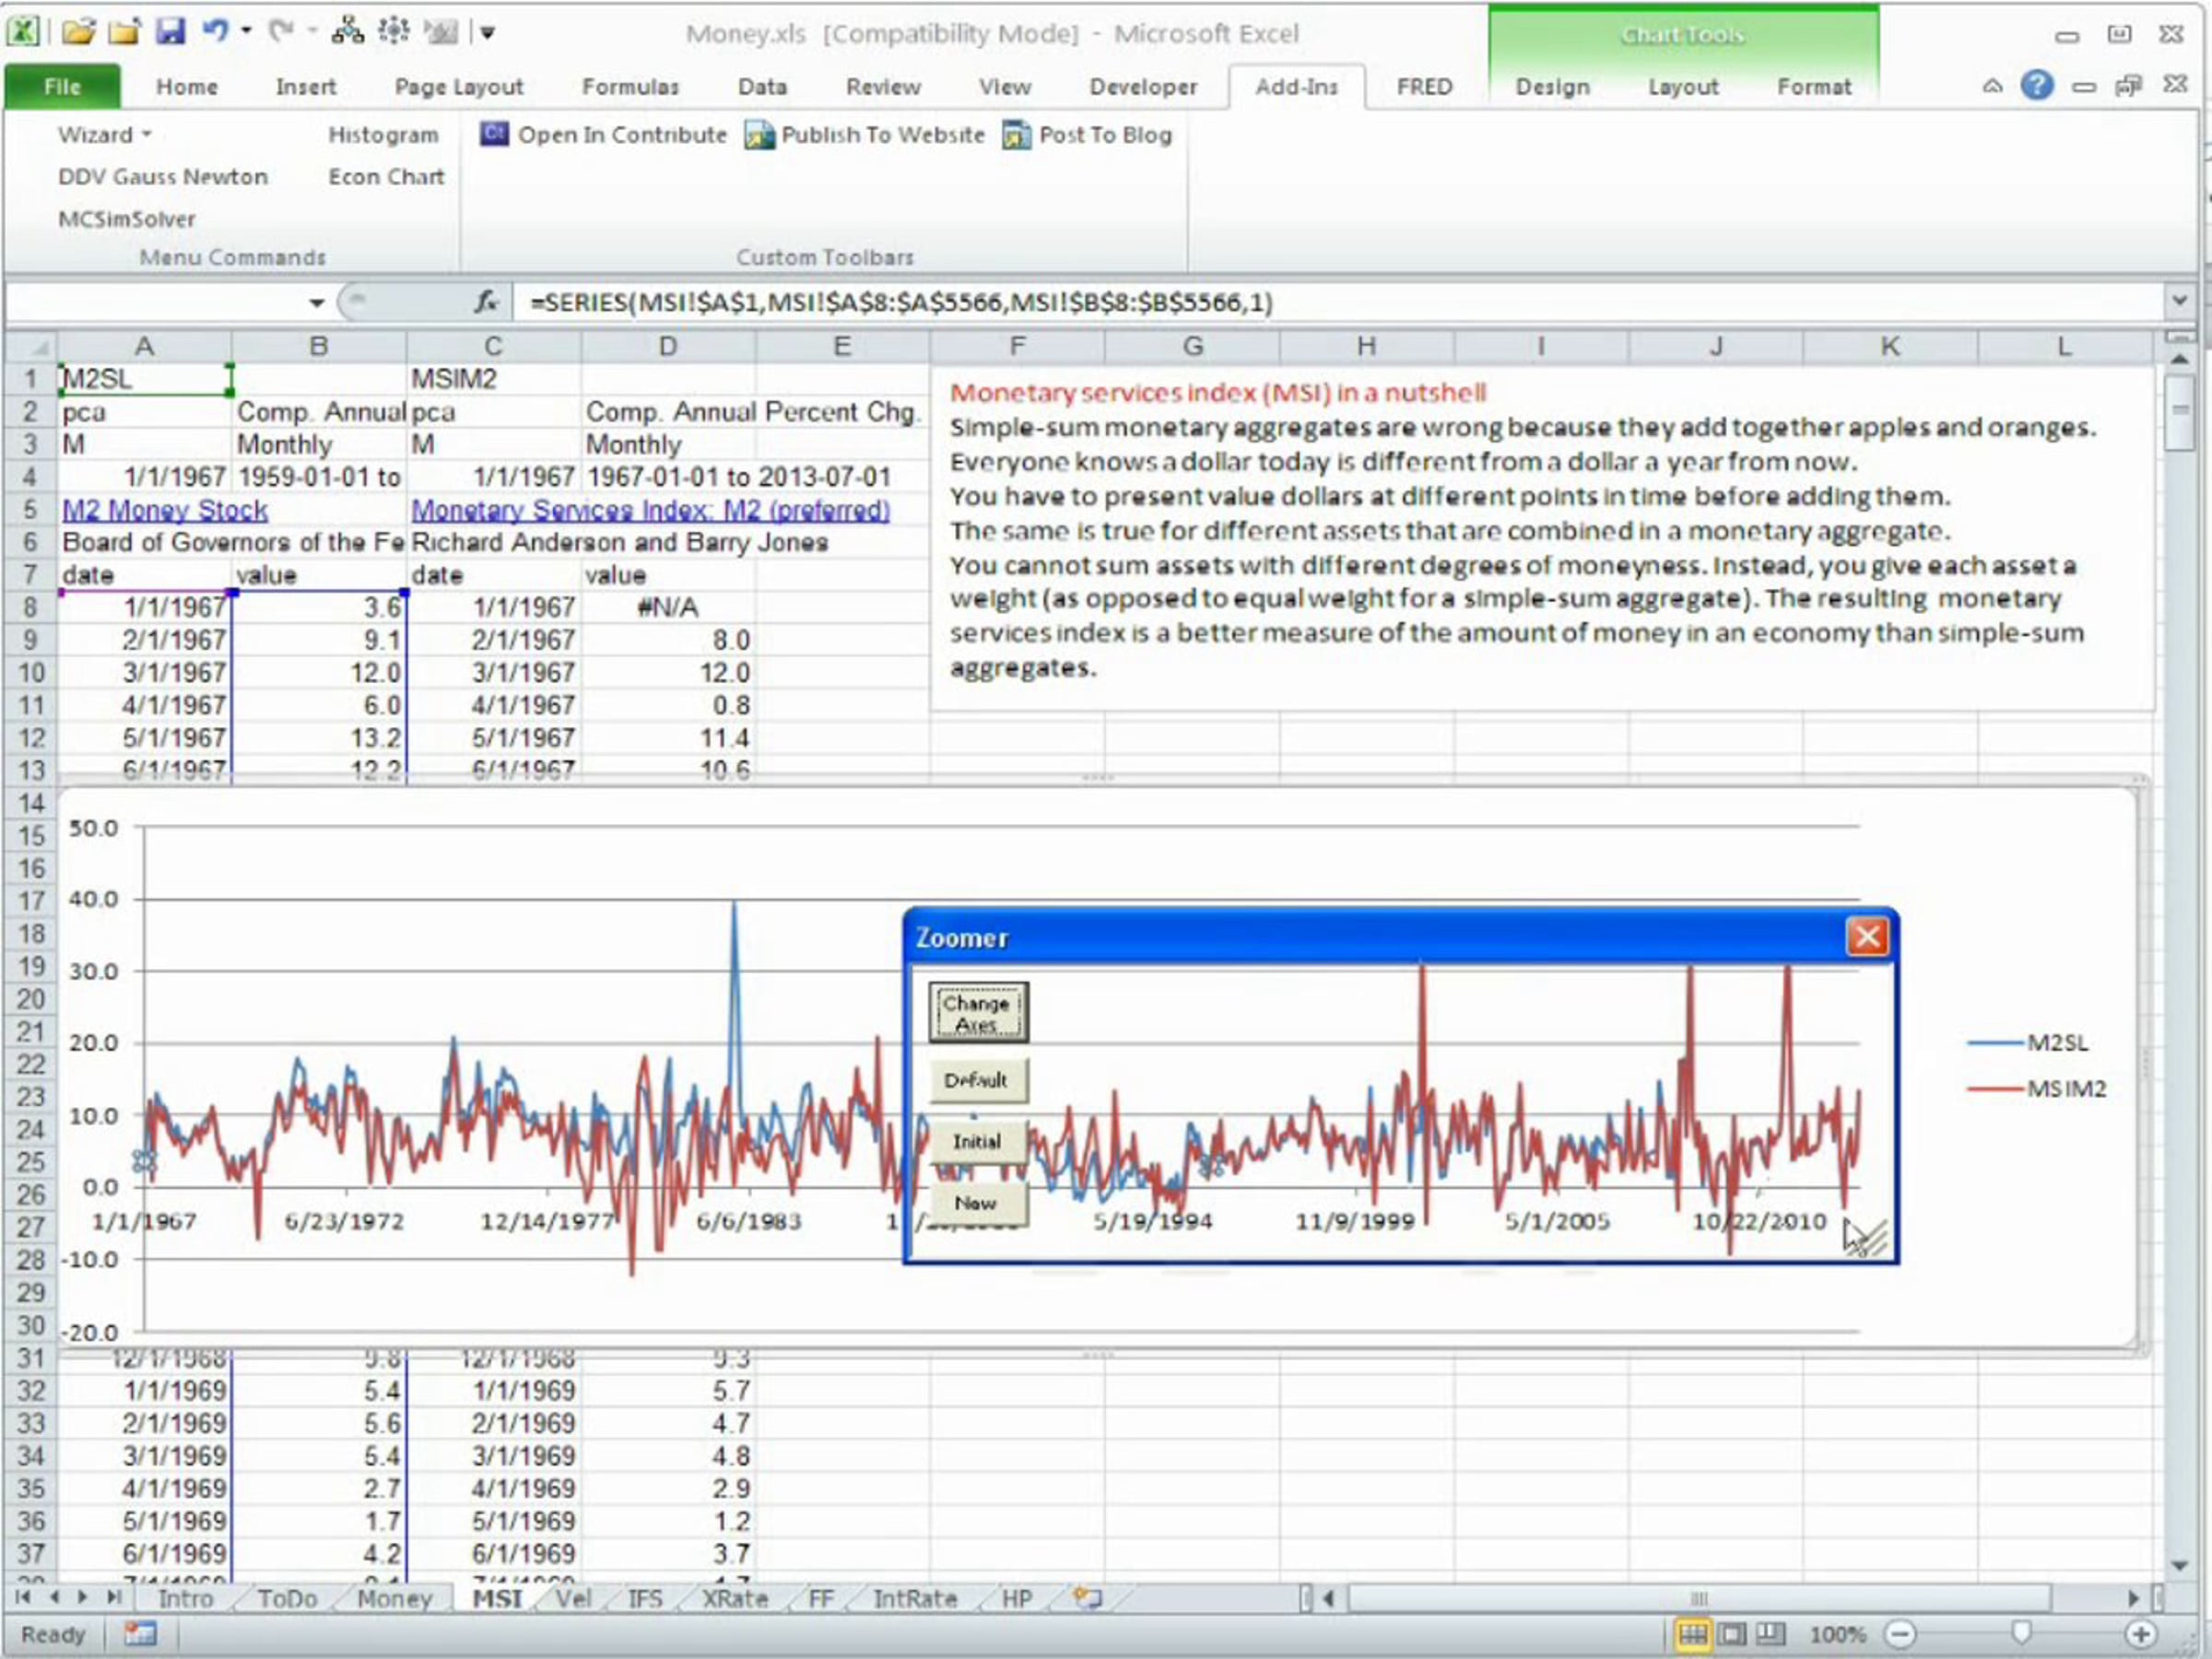
Task: Open the FRED ribbon tab
Action: pyautogui.click(x=1424, y=87)
